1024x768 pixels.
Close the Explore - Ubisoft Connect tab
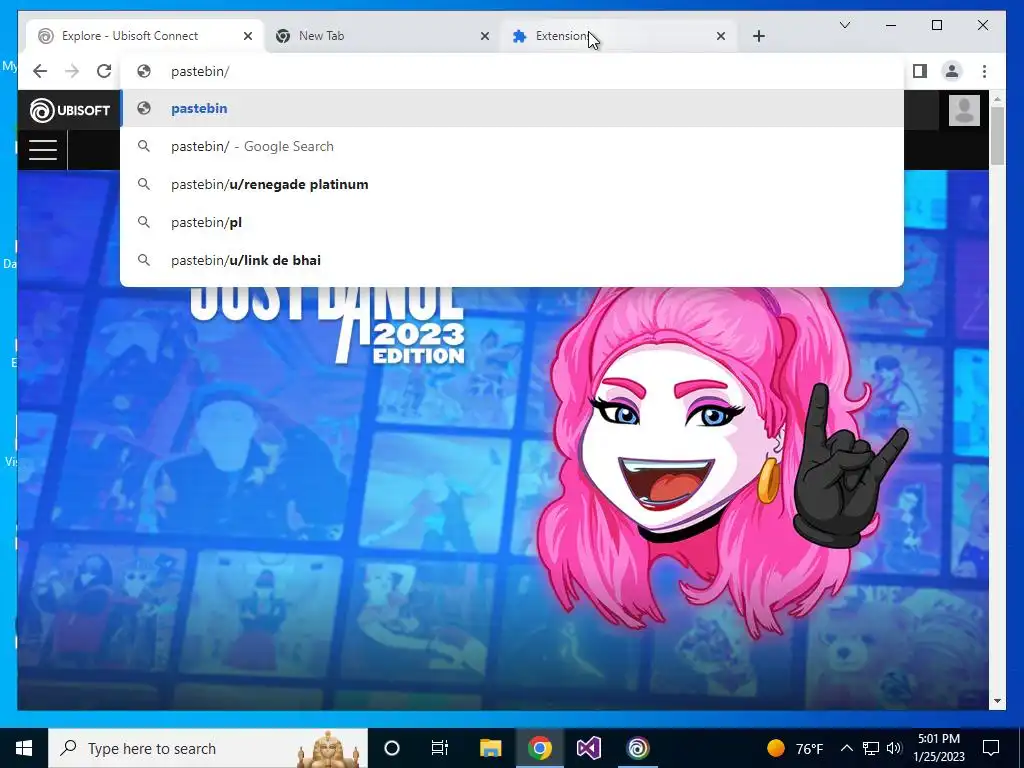click(248, 36)
